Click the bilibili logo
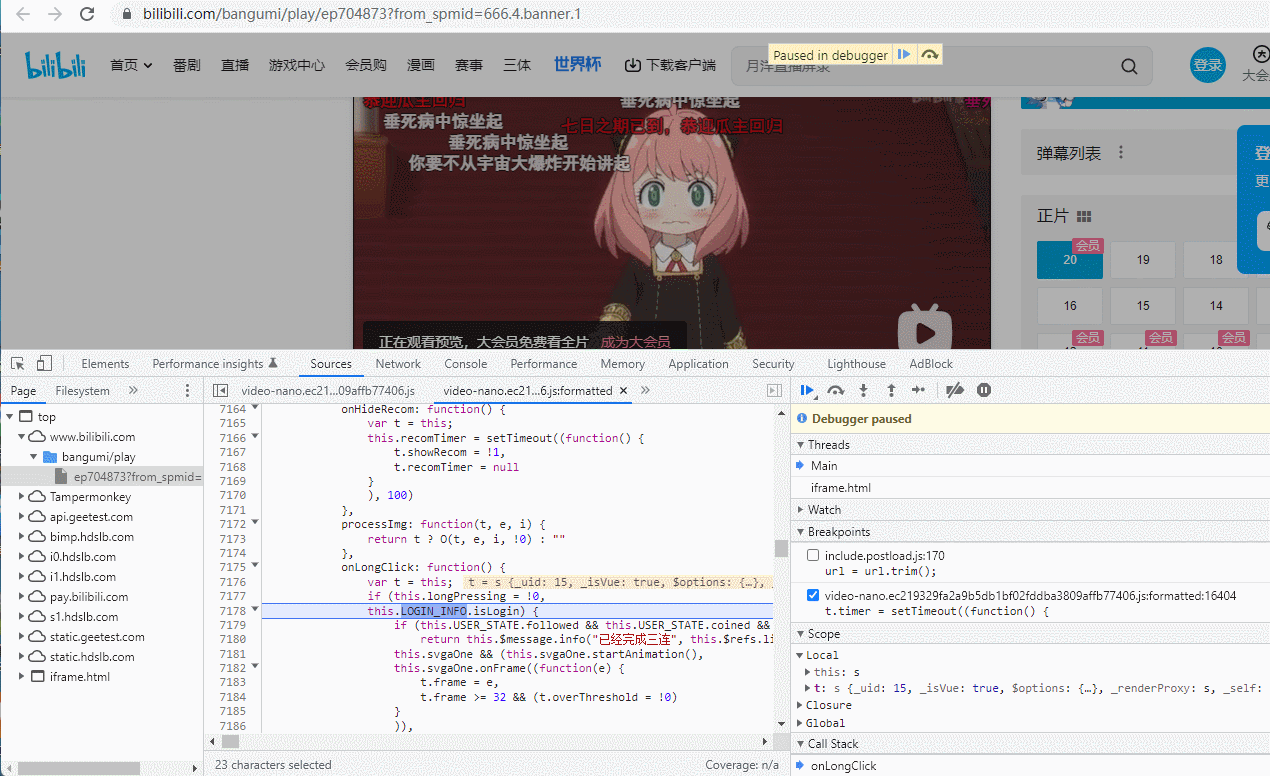The image size is (1270, 776). coord(56,65)
